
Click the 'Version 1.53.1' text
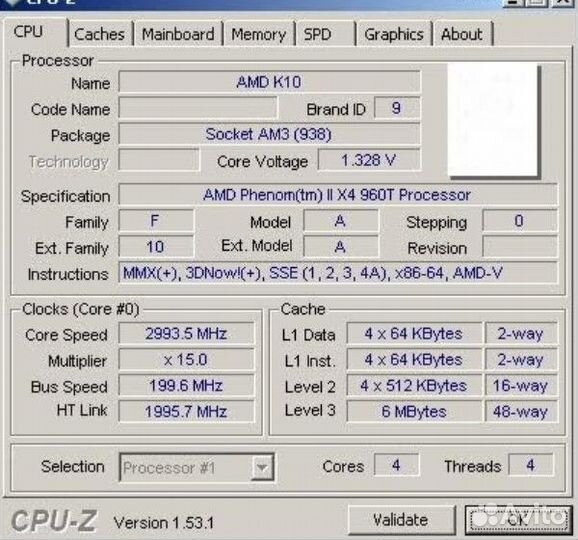164,523
